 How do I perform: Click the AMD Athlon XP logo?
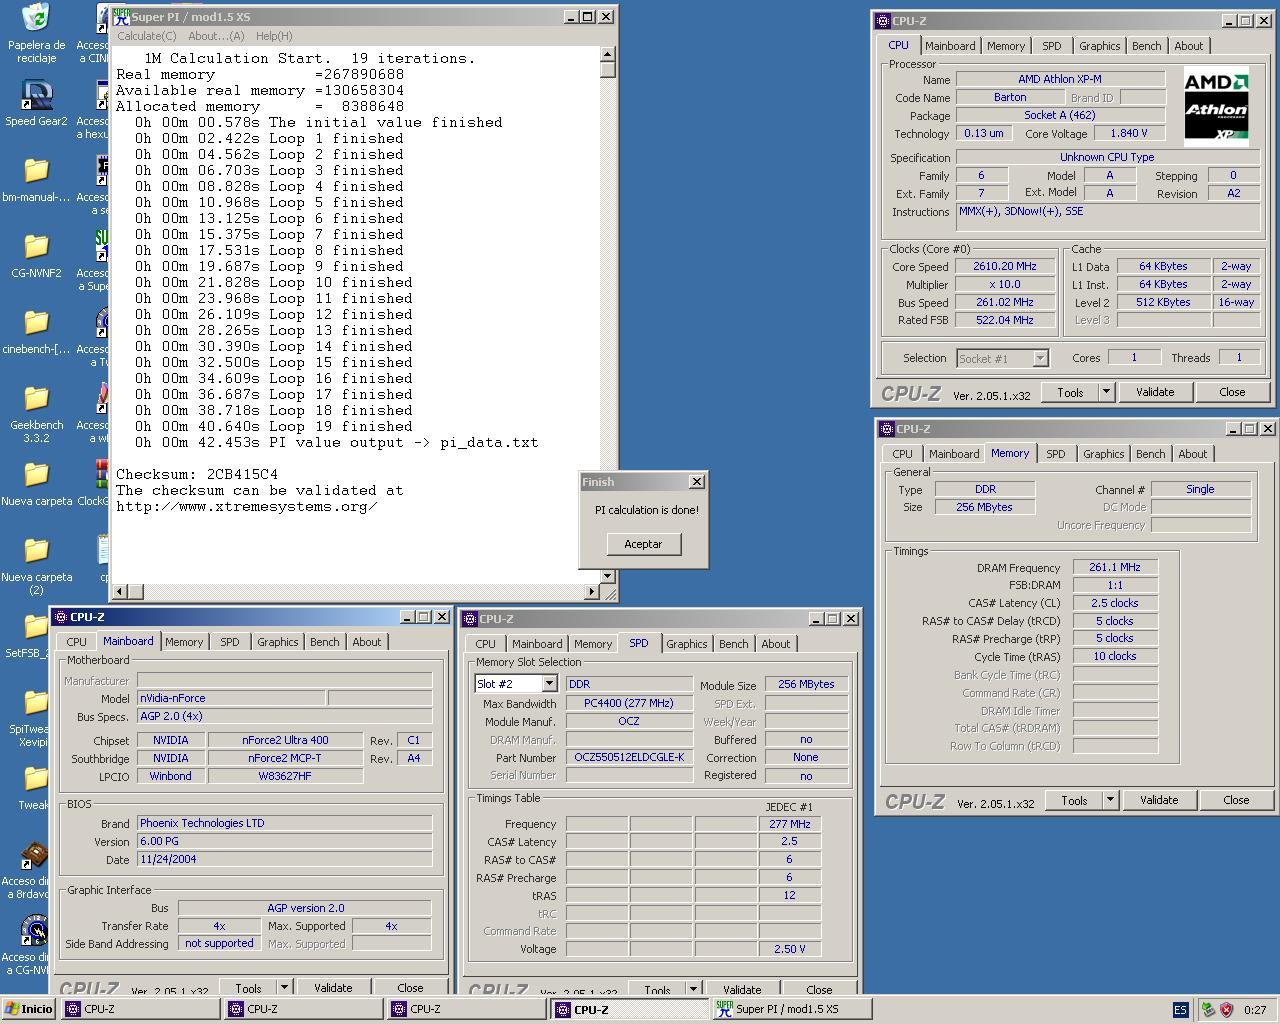[x=1216, y=107]
